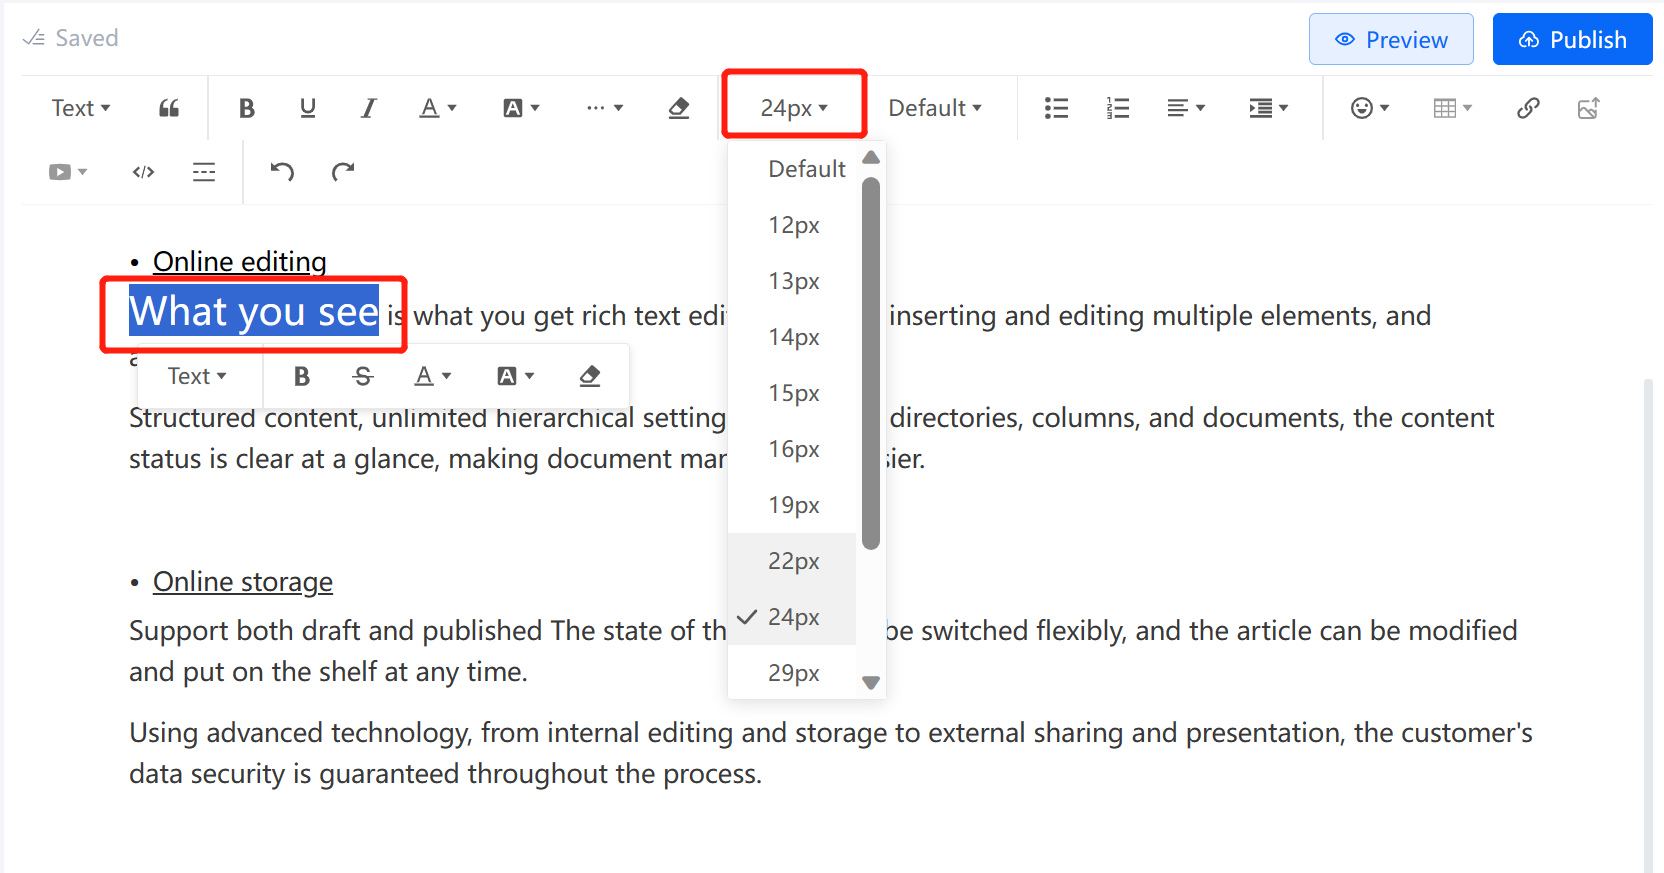Screen dimensions: 1664x873
Task: Click the font size list scrollbar thumb
Action: click(x=871, y=363)
